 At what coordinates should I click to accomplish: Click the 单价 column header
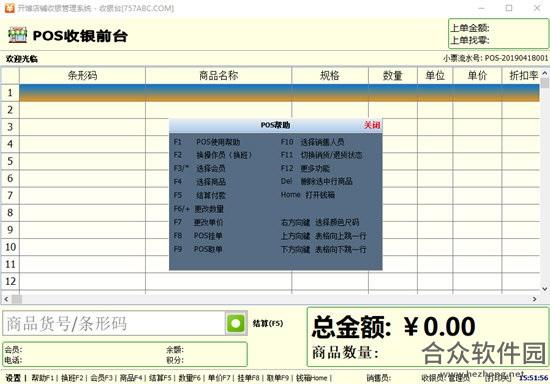pos(477,75)
